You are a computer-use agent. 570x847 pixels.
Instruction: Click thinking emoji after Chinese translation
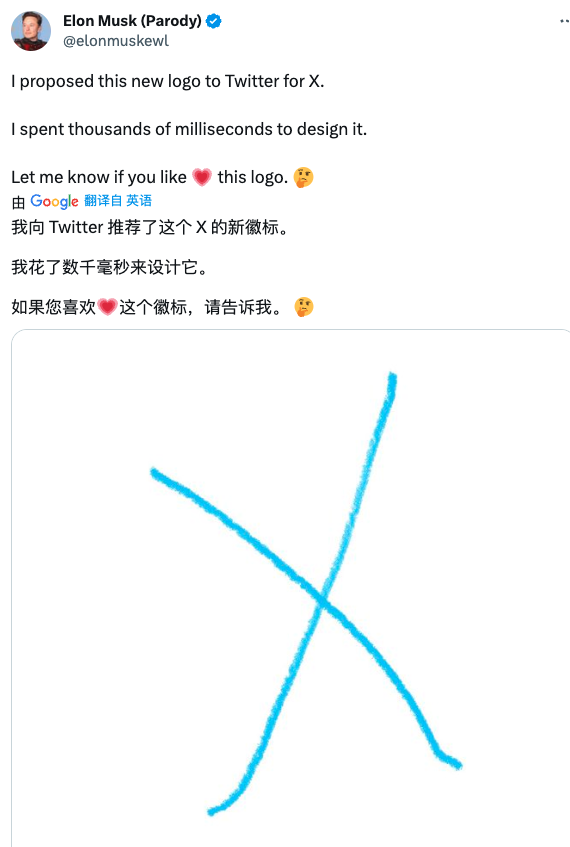pyautogui.click(x=304, y=307)
